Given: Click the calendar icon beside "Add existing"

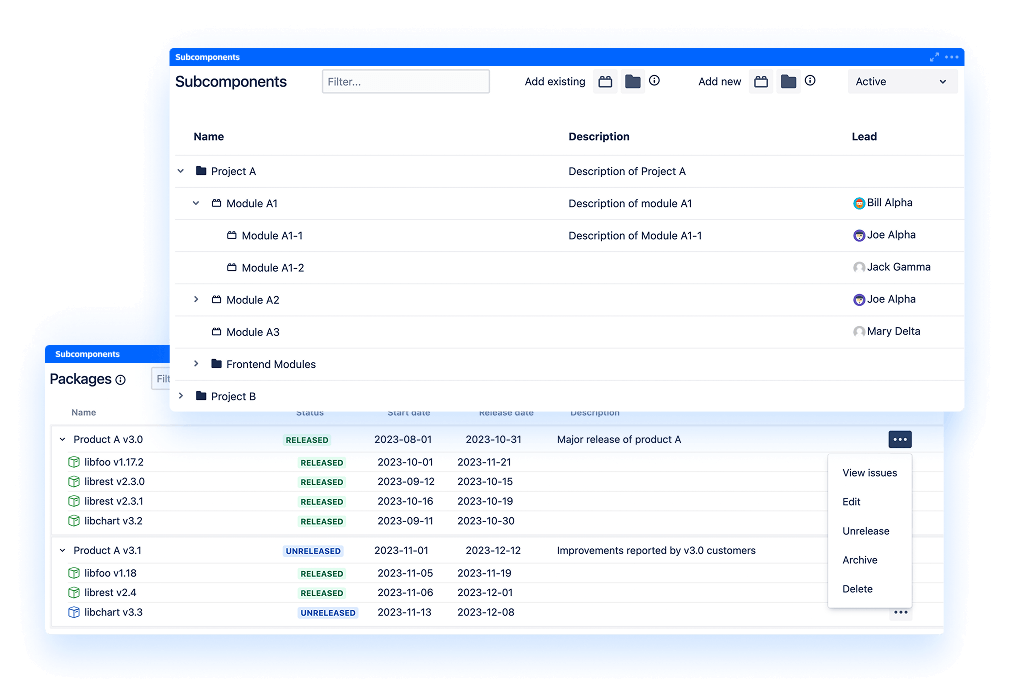Looking at the screenshot, I should coord(606,82).
